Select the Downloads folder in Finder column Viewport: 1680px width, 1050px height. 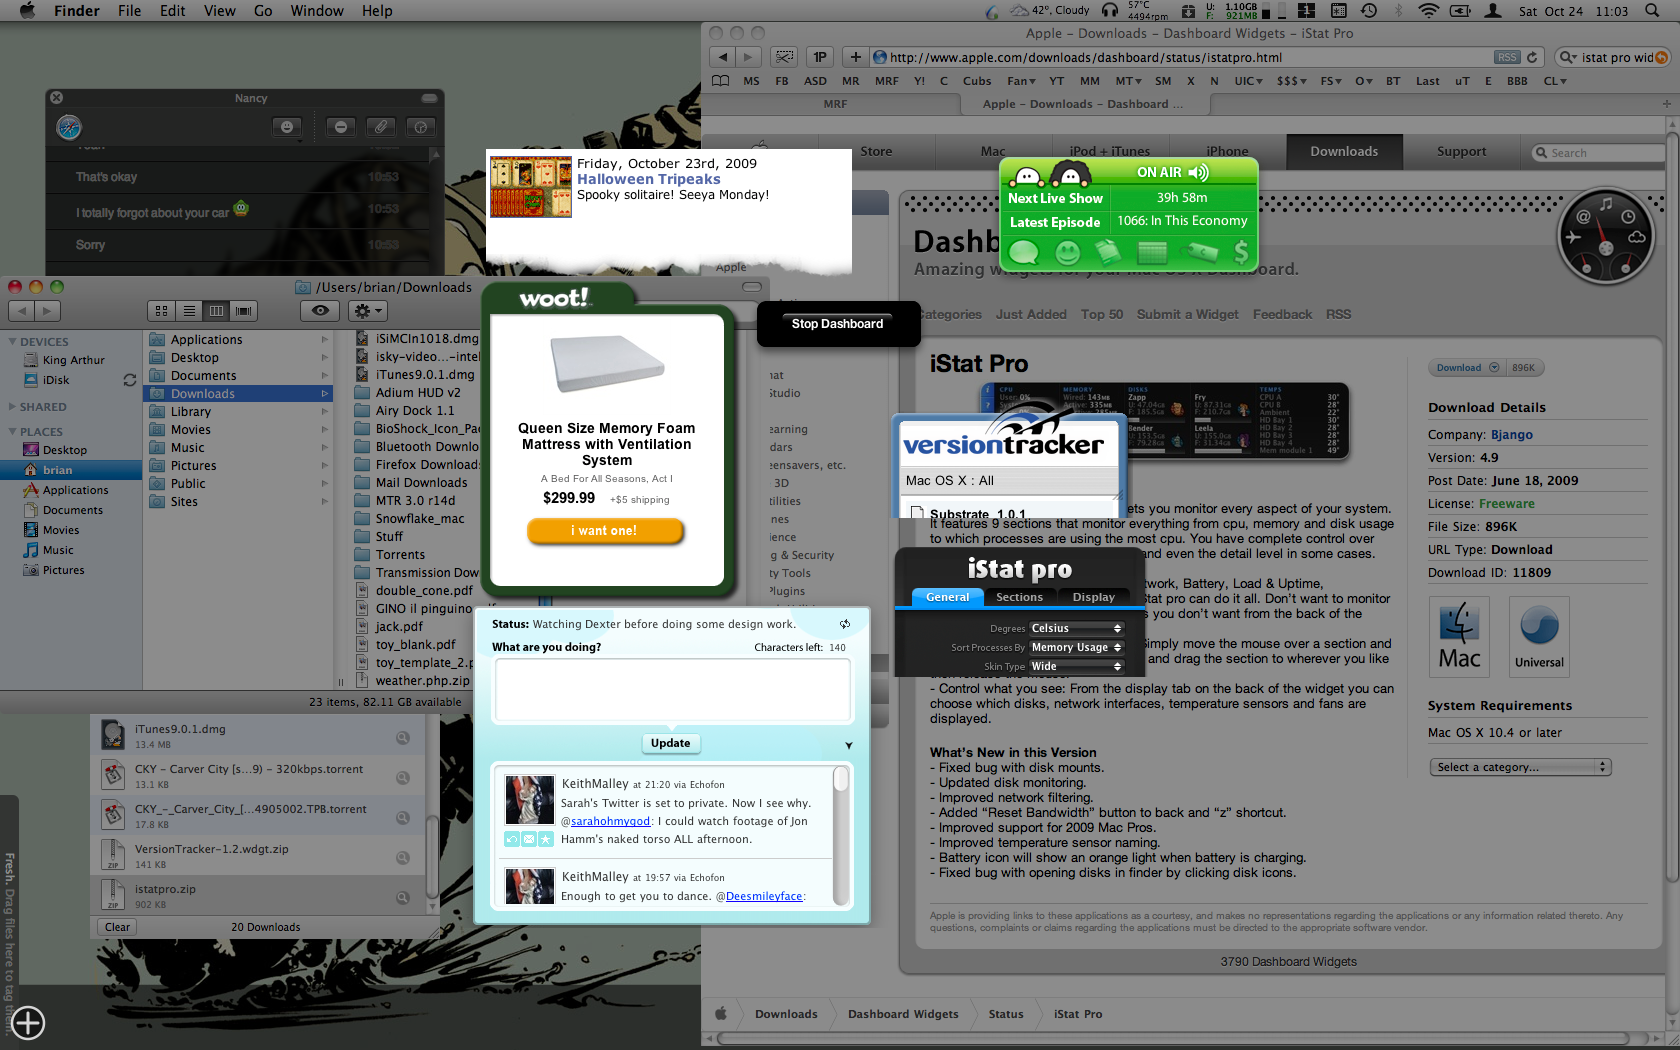coord(236,394)
